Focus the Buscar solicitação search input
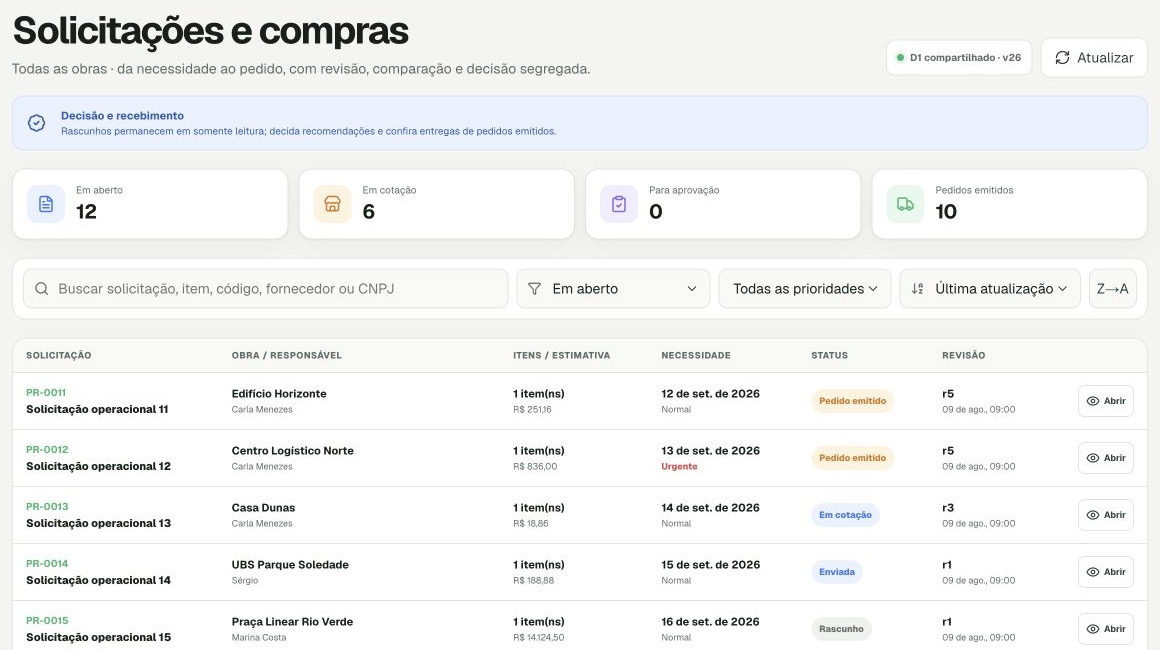1160x650 pixels. pyautogui.click(x=266, y=288)
